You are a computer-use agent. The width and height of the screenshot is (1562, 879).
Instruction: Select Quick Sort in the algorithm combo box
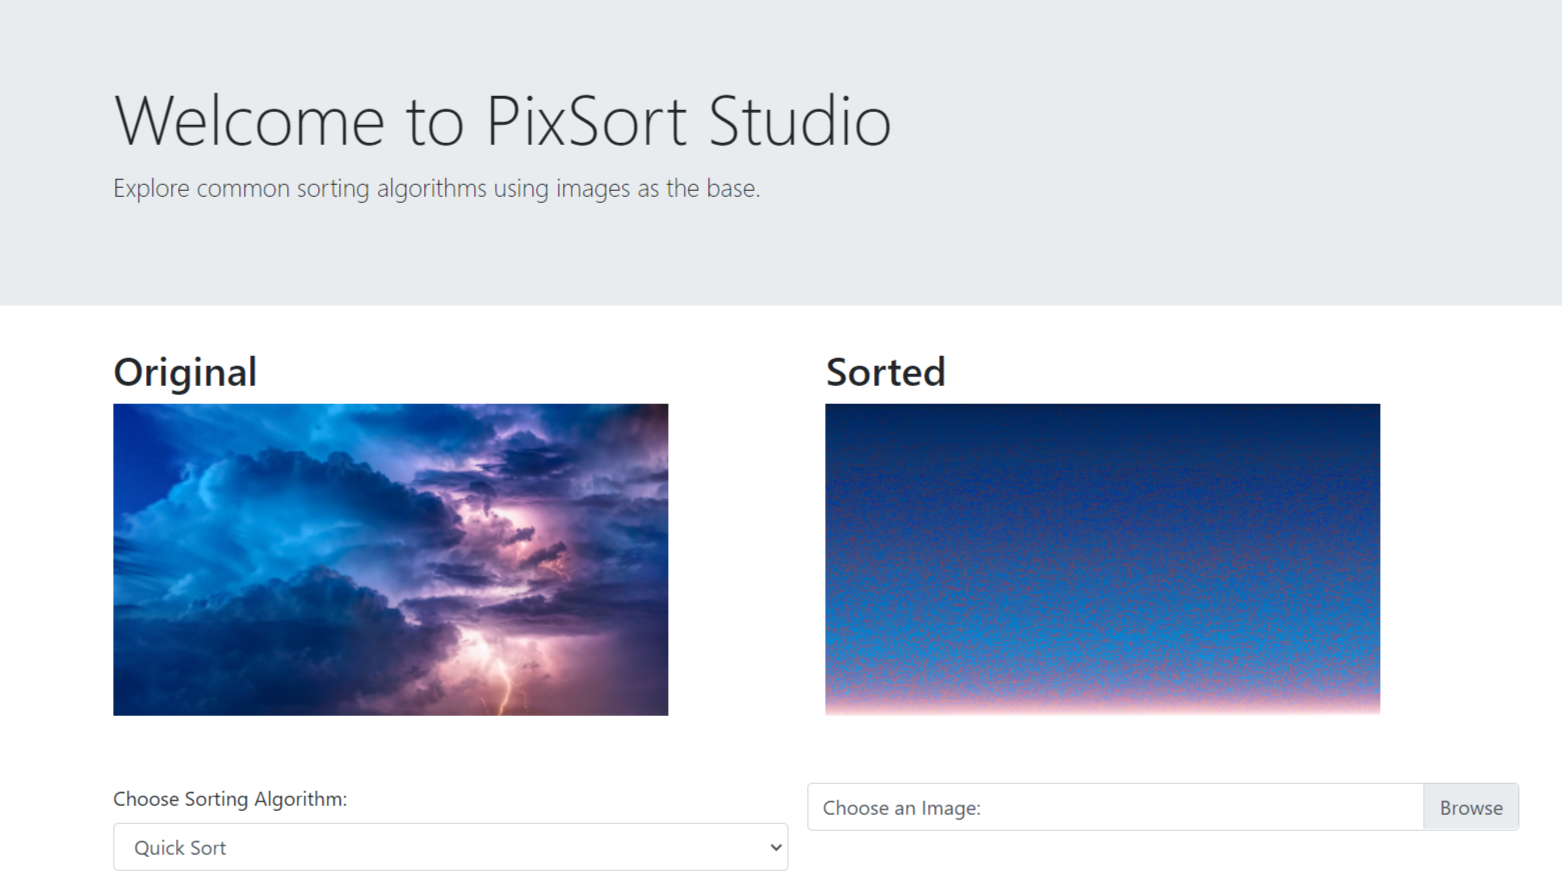click(450, 847)
